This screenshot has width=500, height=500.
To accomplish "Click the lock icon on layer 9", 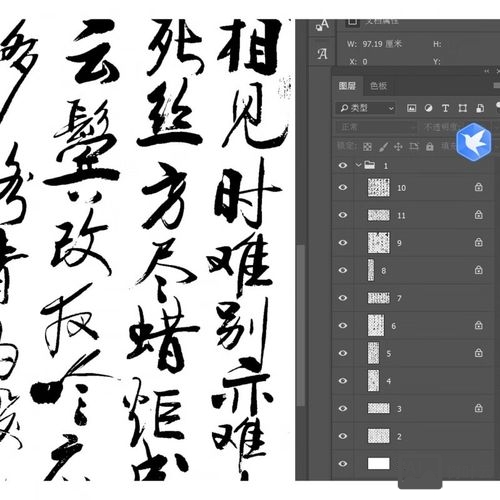I will (x=479, y=242).
